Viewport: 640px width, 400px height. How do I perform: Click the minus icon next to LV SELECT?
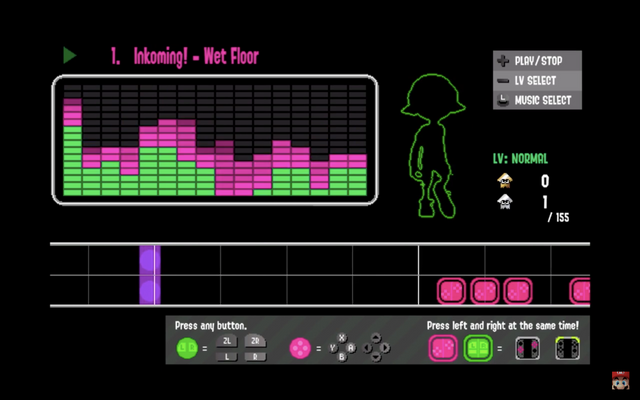(503, 81)
